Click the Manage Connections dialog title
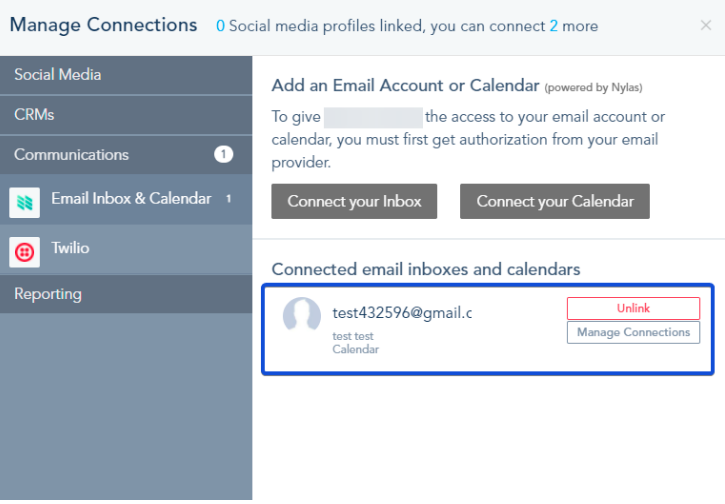725x504 pixels. pyautogui.click(x=104, y=25)
